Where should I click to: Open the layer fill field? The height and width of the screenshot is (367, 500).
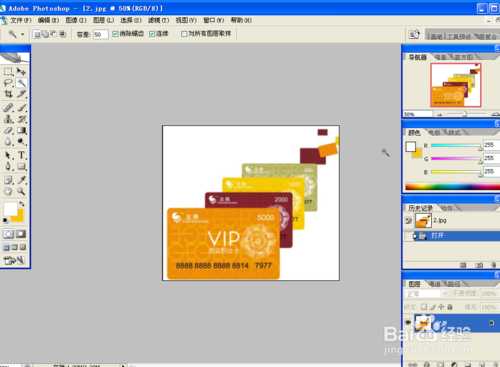point(489,307)
